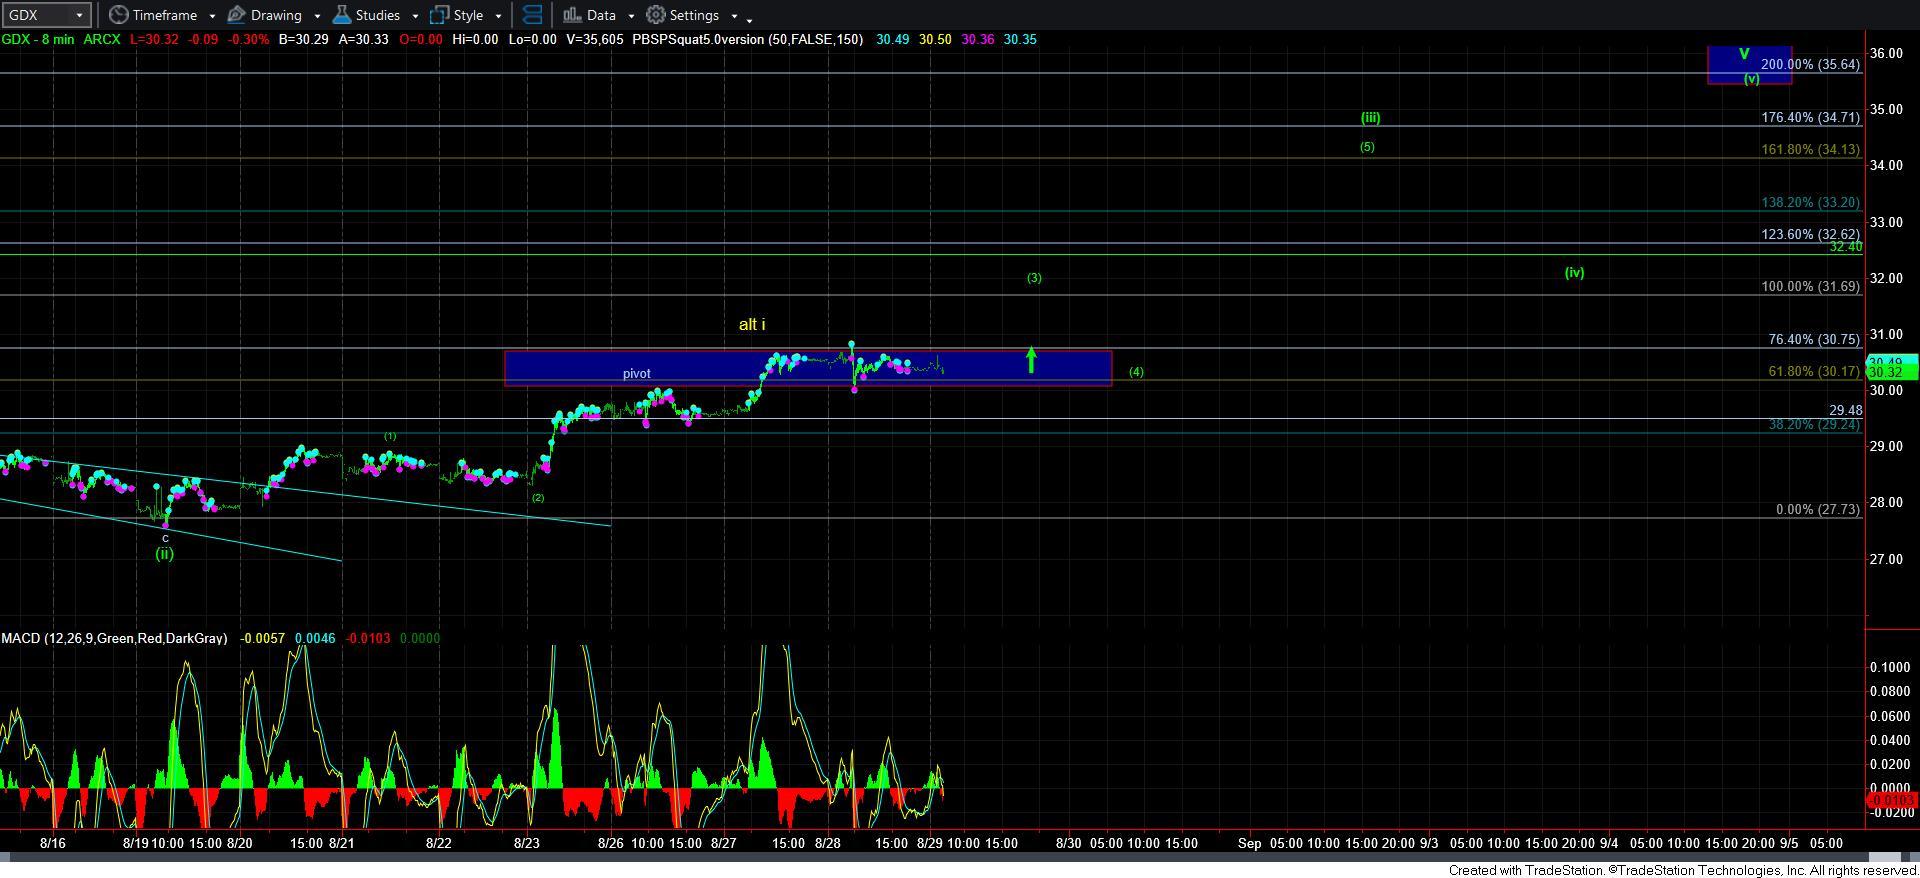Open the Timeframe menu
The height and width of the screenshot is (878, 1920).
[x=153, y=15]
